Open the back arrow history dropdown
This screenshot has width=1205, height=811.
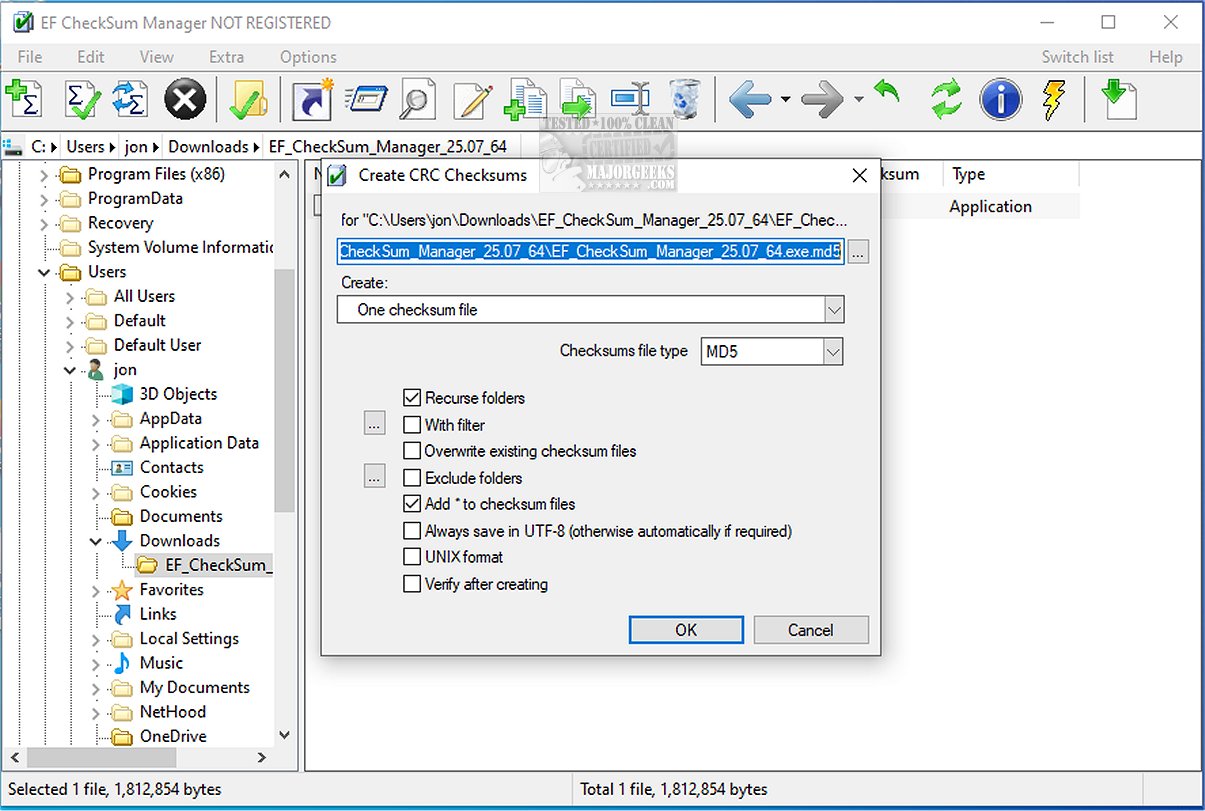(x=785, y=99)
